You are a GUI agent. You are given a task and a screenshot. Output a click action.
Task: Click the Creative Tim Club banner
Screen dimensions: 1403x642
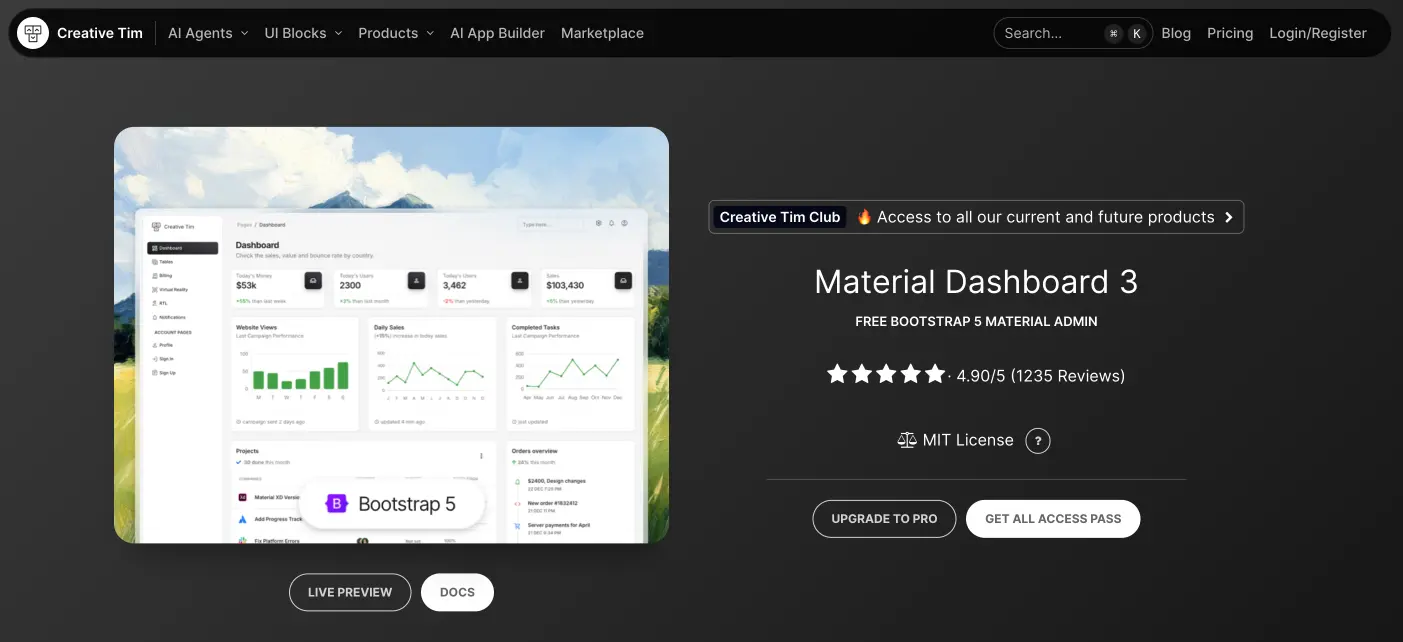pos(976,217)
